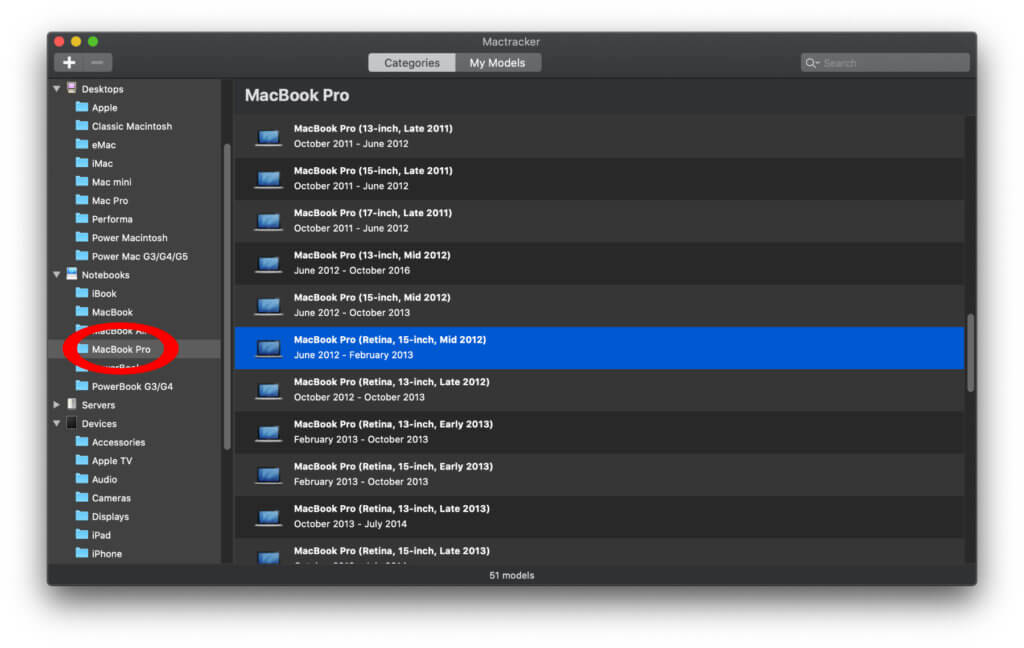Click the Desktops category icon in sidebar
Image resolution: width=1024 pixels, height=648 pixels.
click(x=71, y=88)
